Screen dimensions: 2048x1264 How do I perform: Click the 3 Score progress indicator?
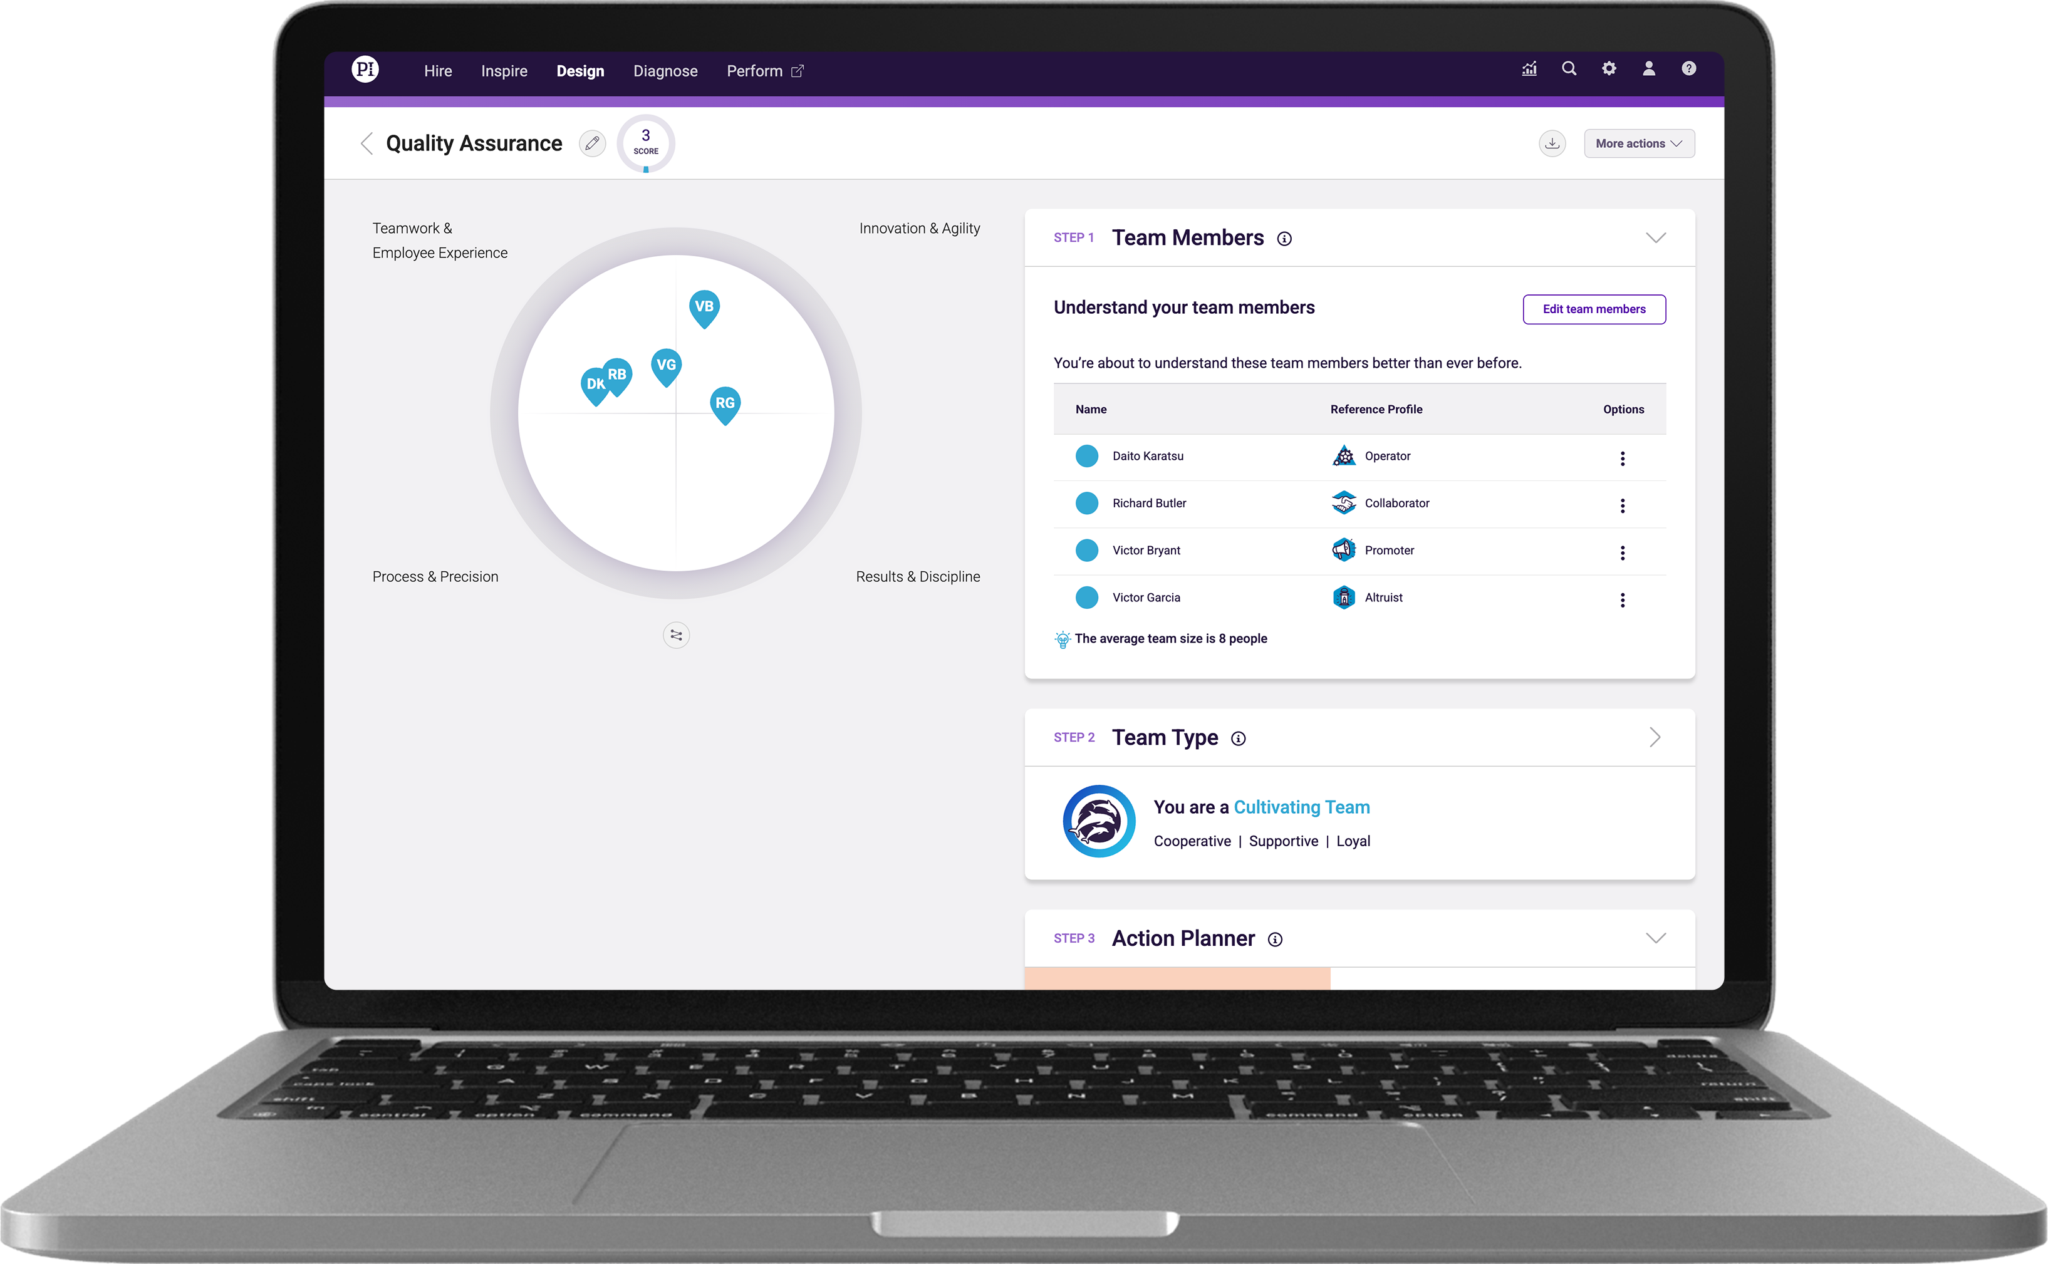[646, 142]
